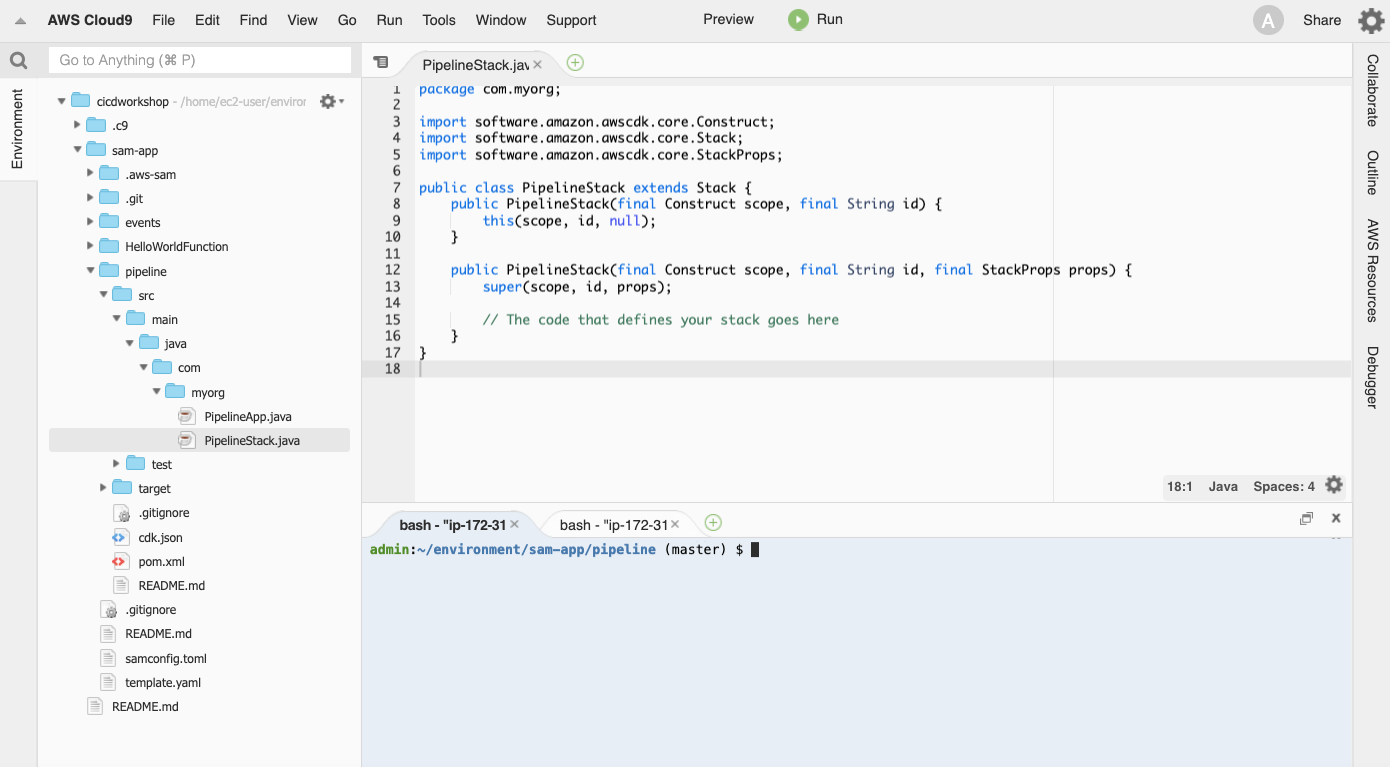
Task: Click the Go to Anything search field
Action: (200, 60)
